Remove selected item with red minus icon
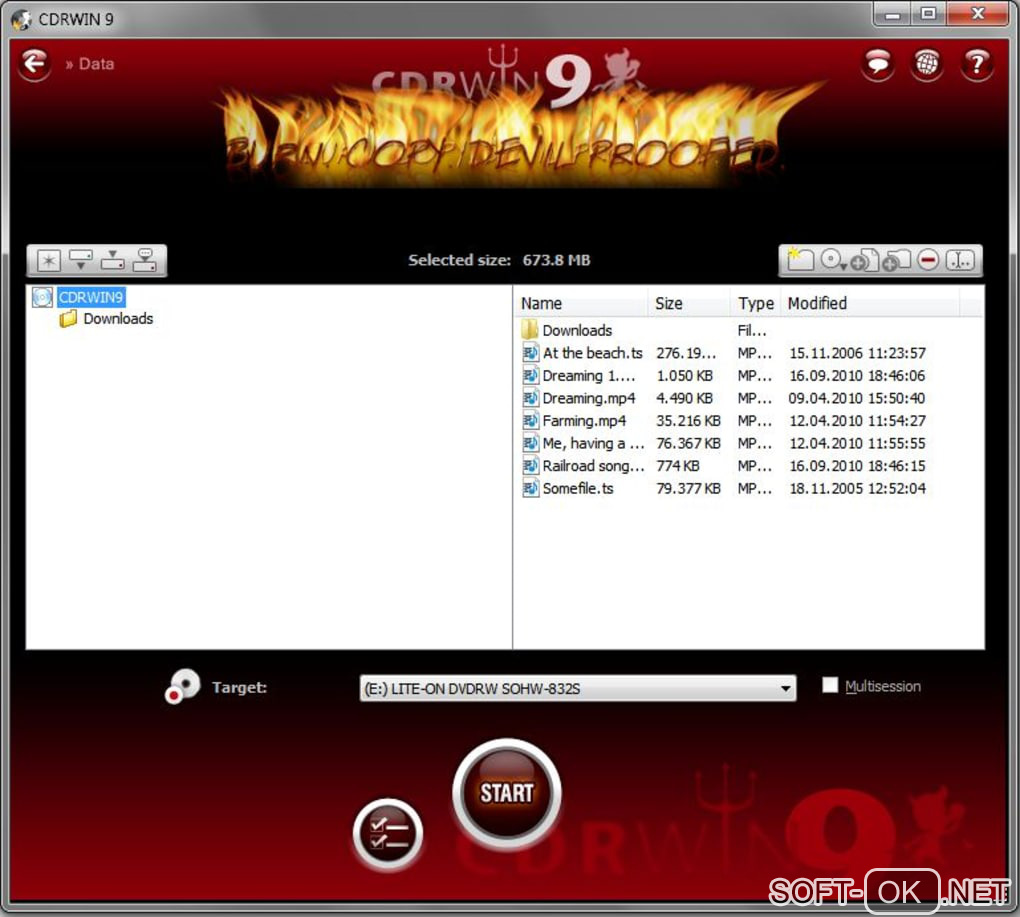The image size is (1020, 917). (x=928, y=260)
